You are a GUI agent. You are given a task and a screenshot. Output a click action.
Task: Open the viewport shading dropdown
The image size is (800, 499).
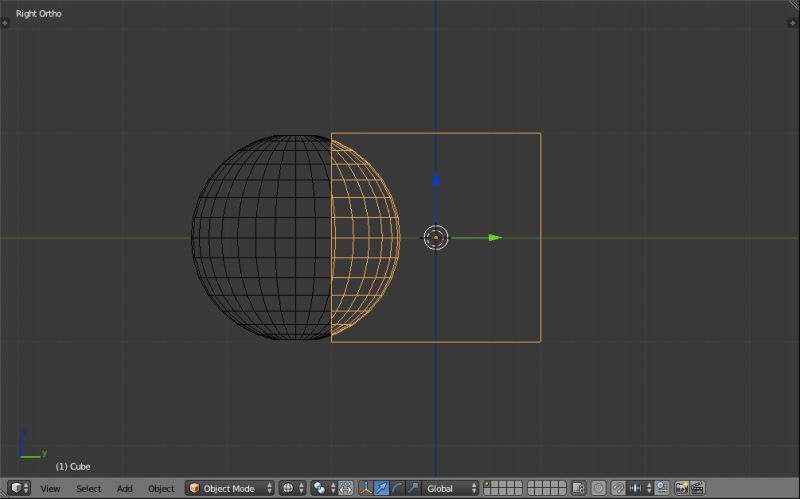pyautogui.click(x=292, y=488)
